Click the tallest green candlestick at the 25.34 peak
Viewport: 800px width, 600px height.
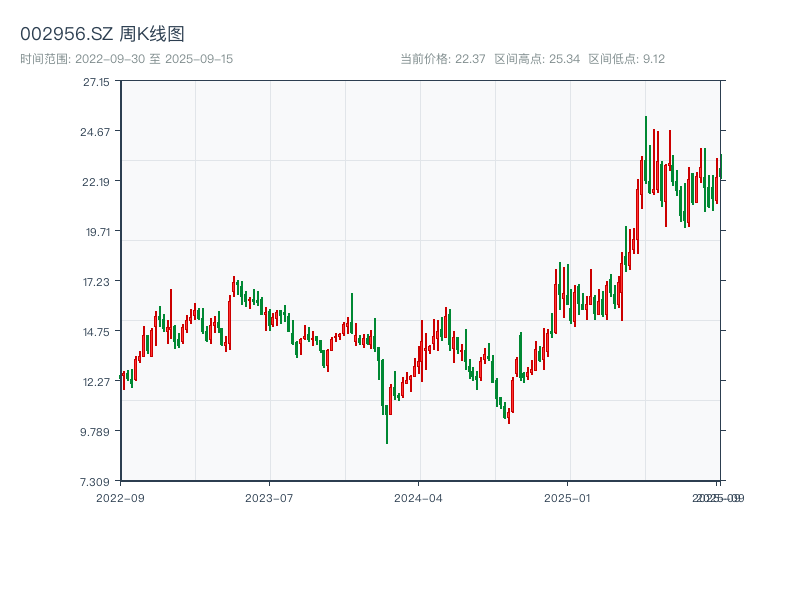coord(646,149)
